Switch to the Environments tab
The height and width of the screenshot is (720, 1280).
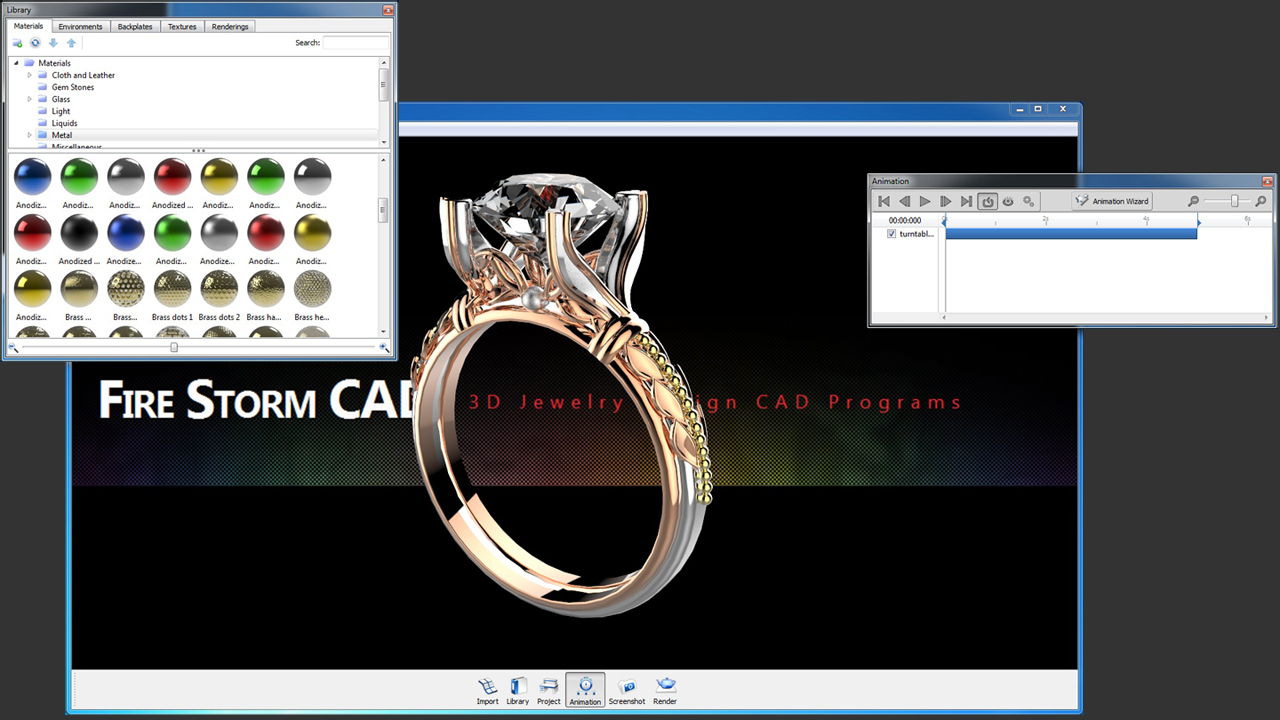[x=80, y=27]
